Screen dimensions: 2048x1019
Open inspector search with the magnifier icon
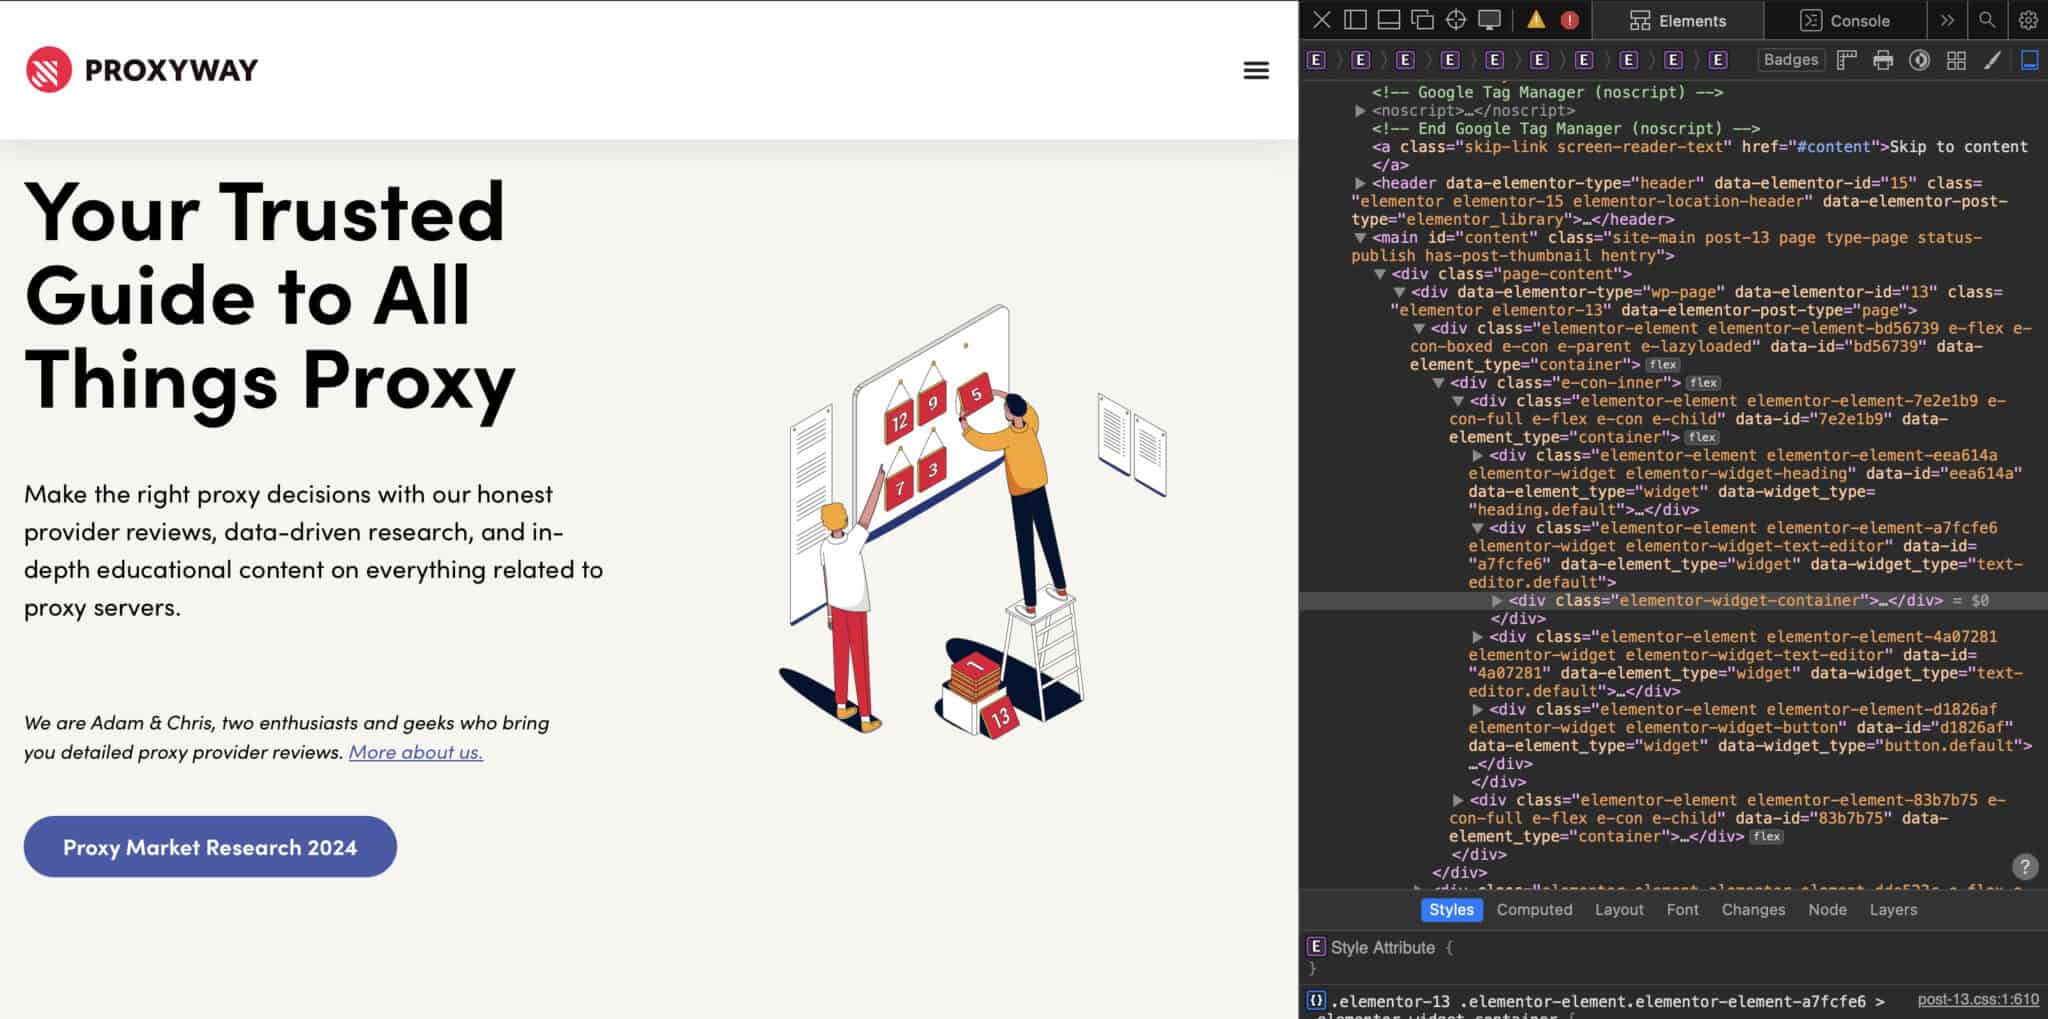[1985, 20]
